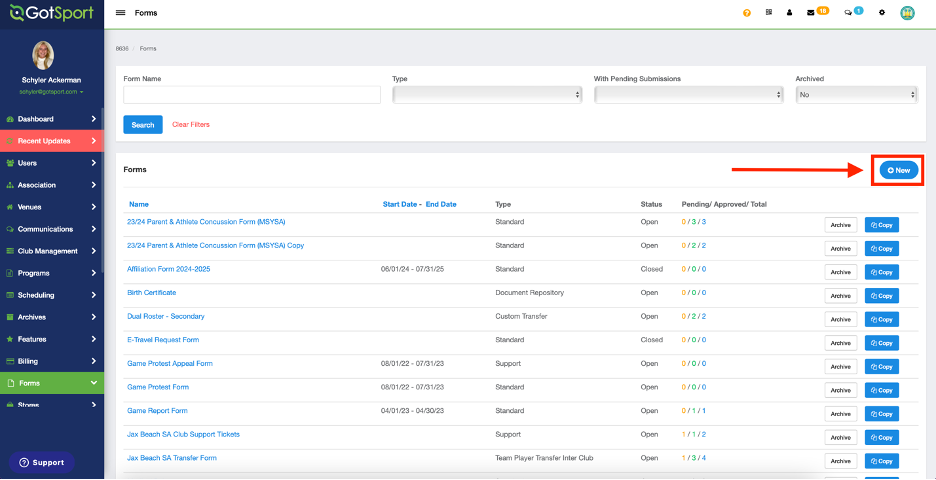The height and width of the screenshot is (480, 936).
Task: Open the user profile icon in top bar
Action: (x=789, y=13)
